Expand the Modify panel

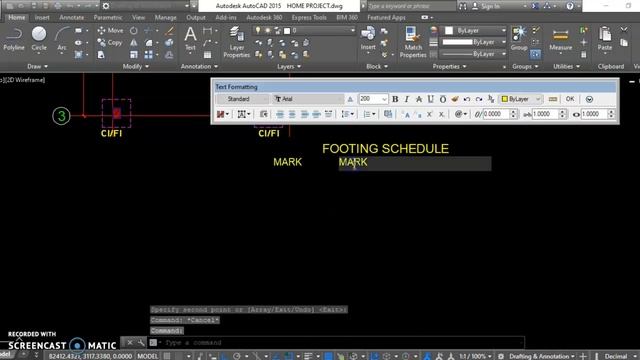point(136,67)
